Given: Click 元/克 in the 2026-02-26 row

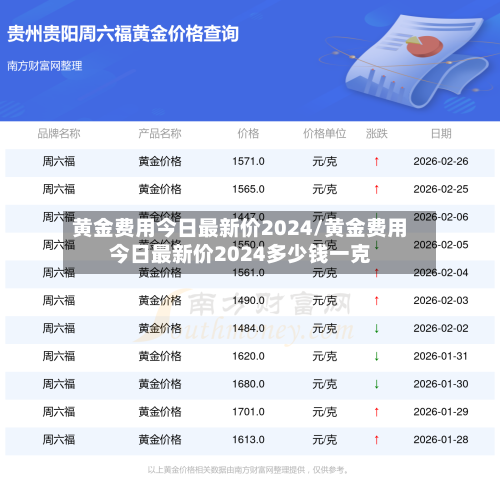Looking at the screenshot, I should point(325,162).
